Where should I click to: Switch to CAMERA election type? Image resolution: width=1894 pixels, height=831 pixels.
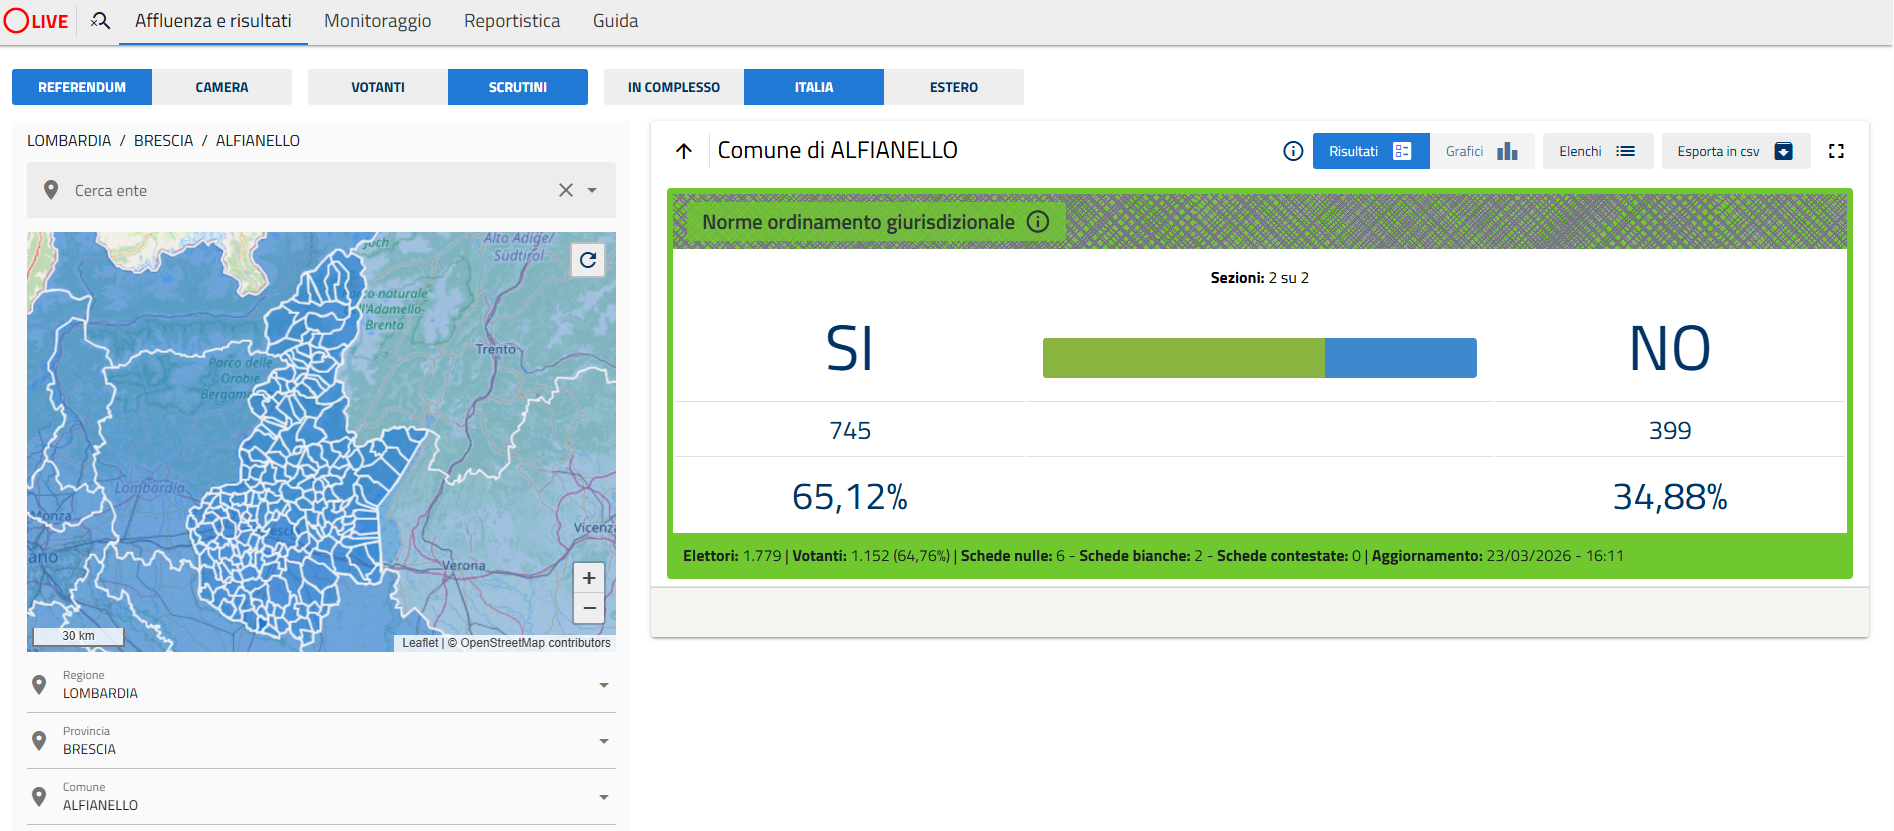click(x=222, y=87)
